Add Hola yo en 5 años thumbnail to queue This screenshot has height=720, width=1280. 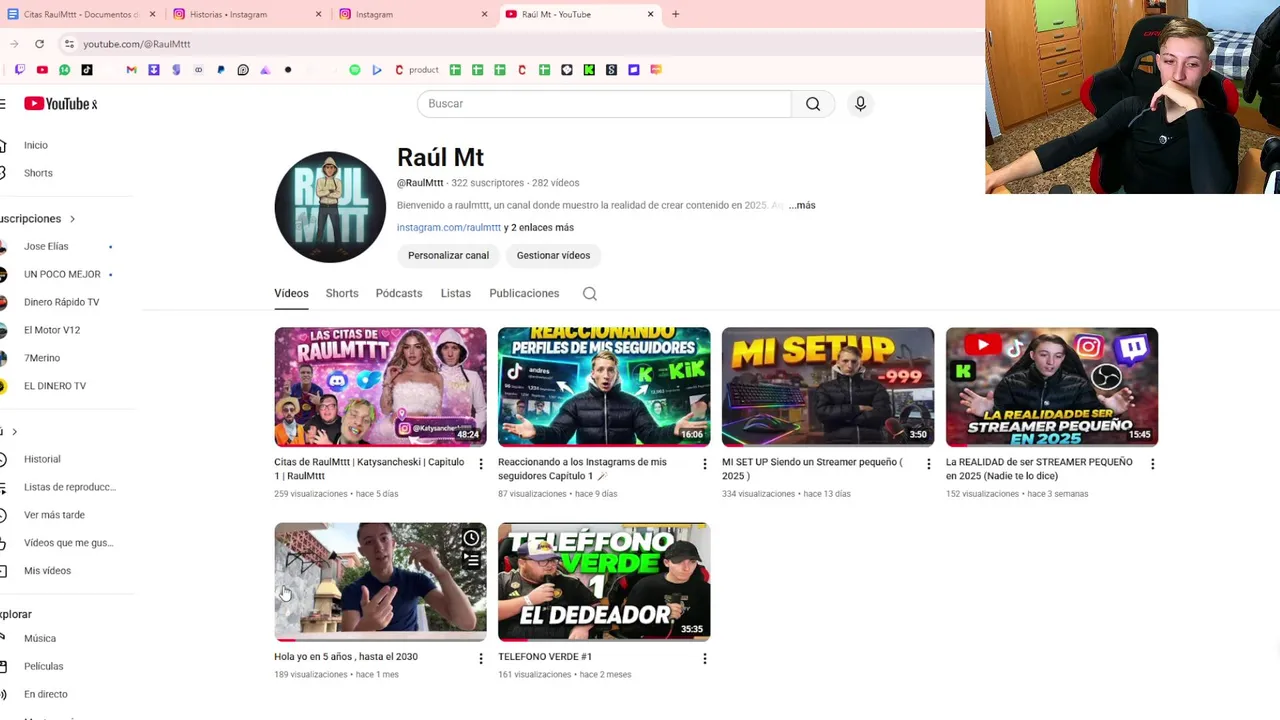[471, 561]
